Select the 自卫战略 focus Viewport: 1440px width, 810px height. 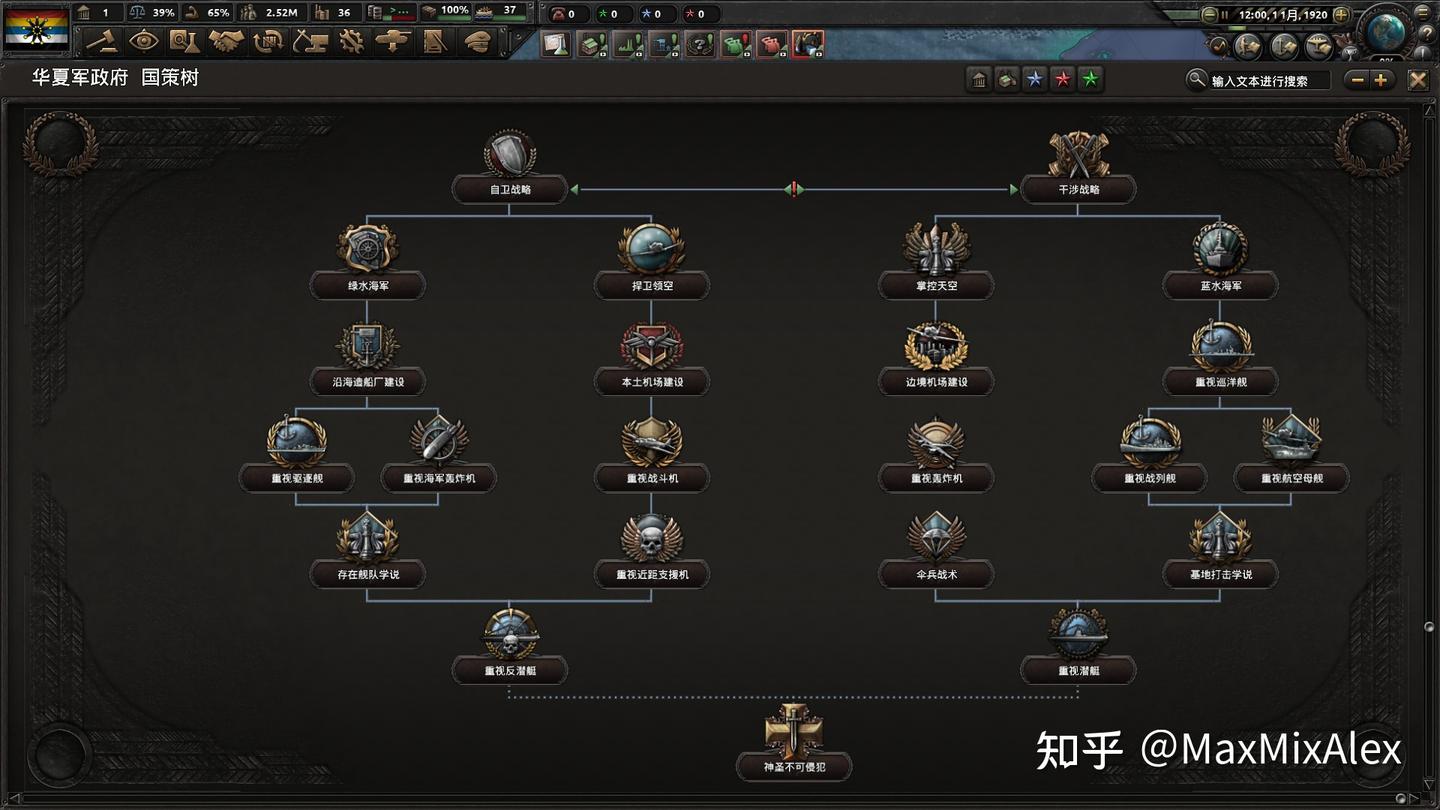510,189
